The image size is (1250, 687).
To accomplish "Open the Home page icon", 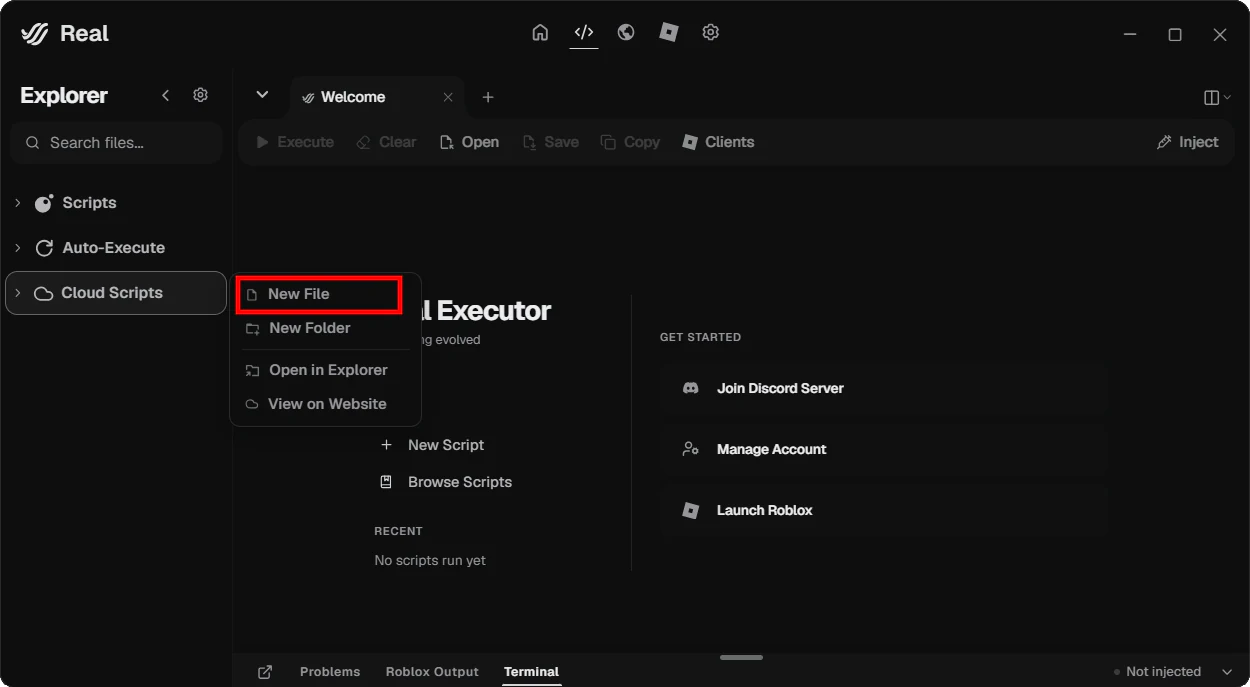I will coord(540,33).
